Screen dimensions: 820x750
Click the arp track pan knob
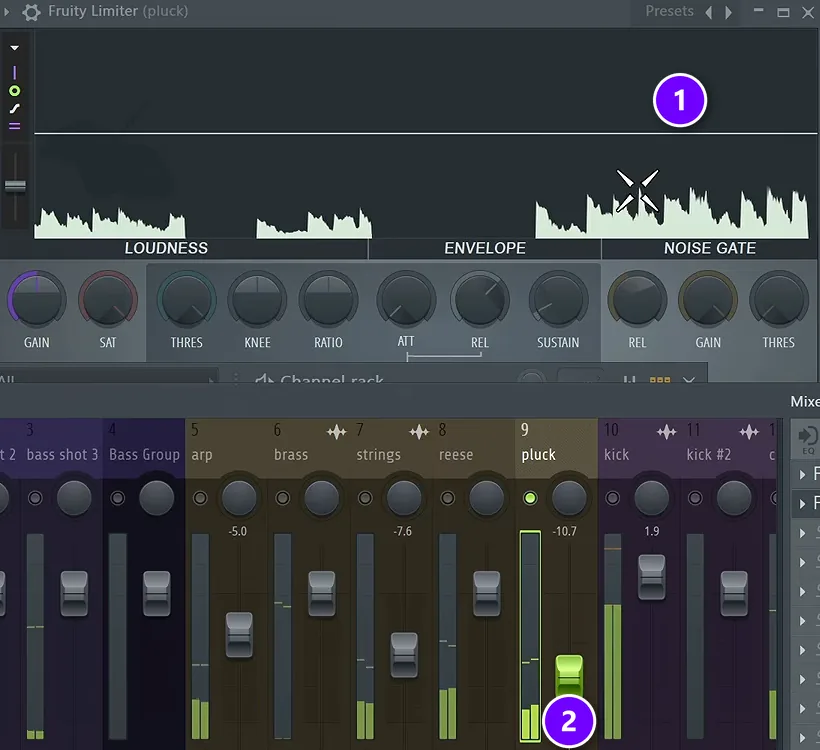tap(239, 498)
